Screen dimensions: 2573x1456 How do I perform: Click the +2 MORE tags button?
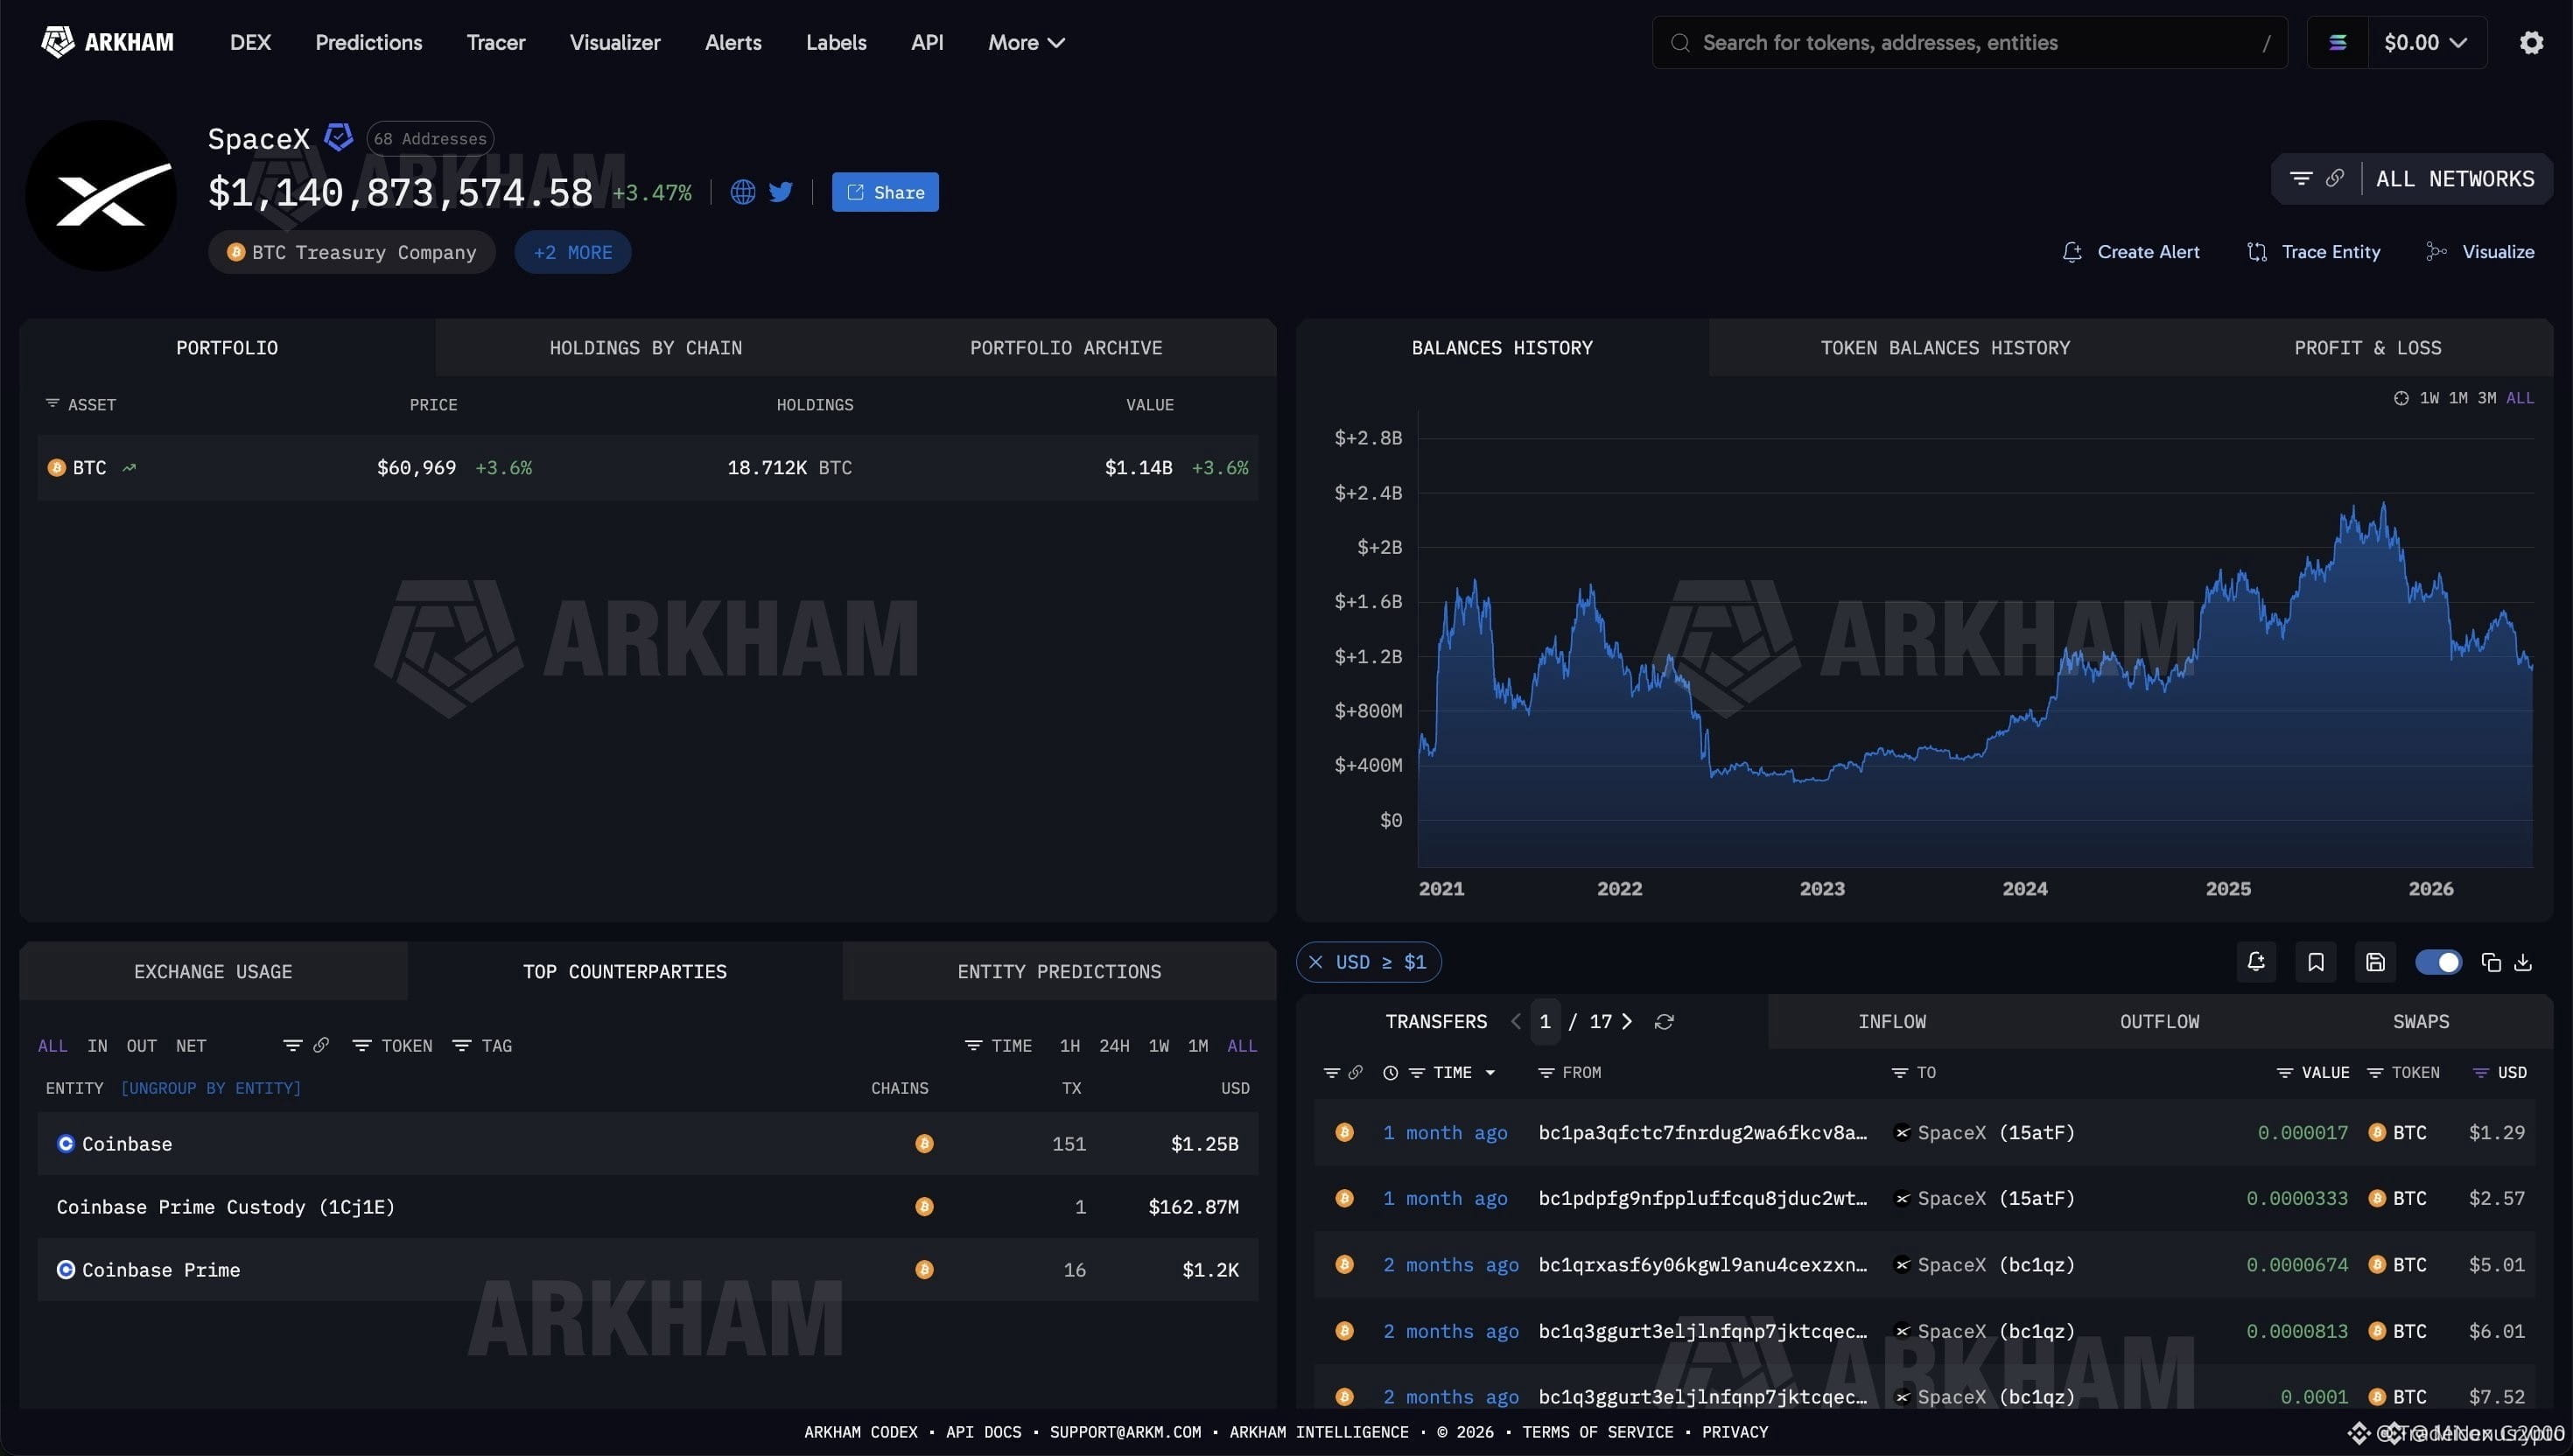(573, 252)
